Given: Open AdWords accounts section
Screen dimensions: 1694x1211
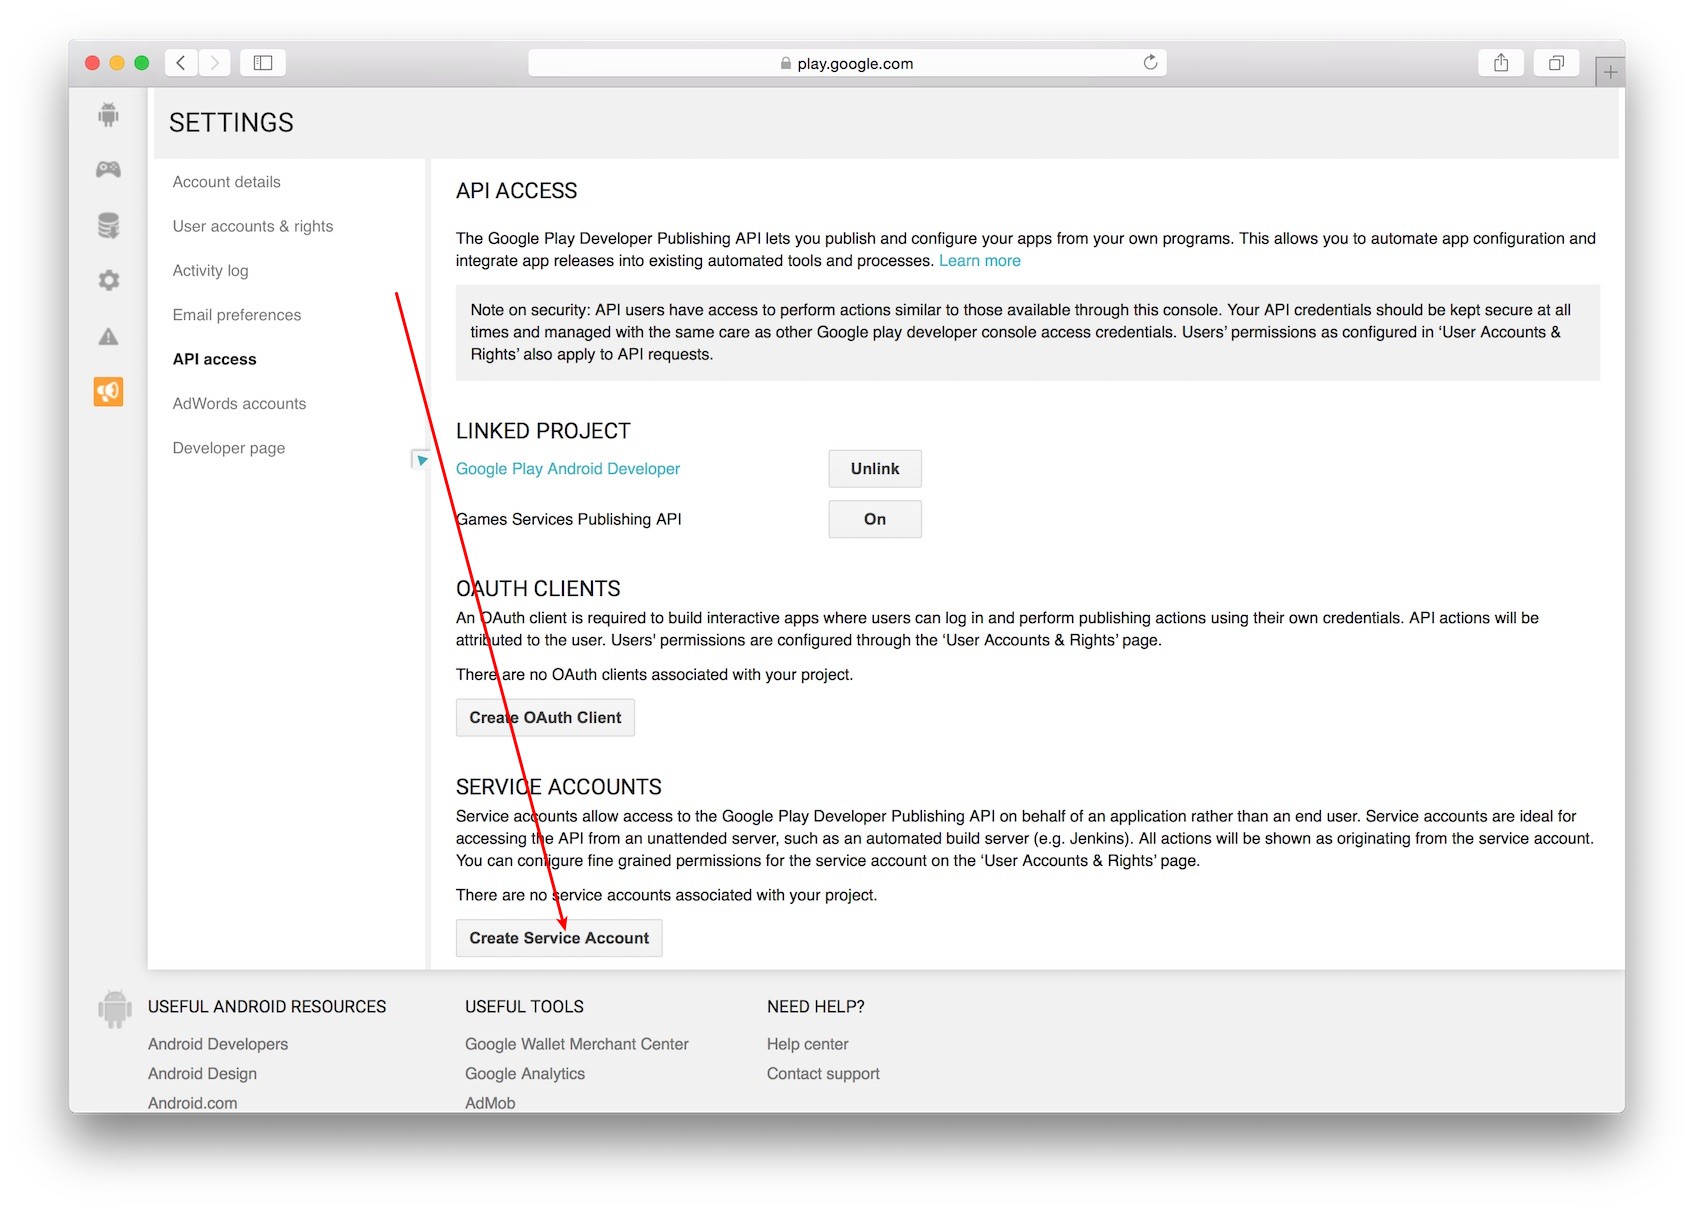Looking at the screenshot, I should pos(239,404).
